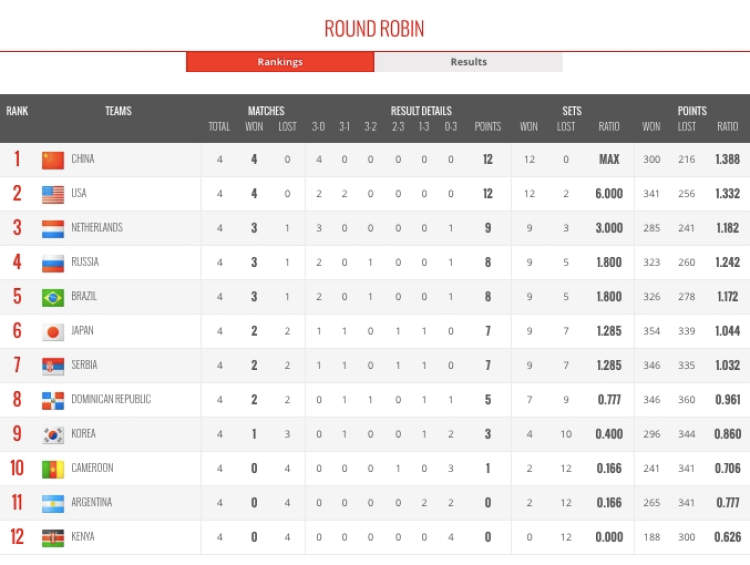750x565 pixels.
Task: Click the Brazil flag icon
Action: (53, 298)
